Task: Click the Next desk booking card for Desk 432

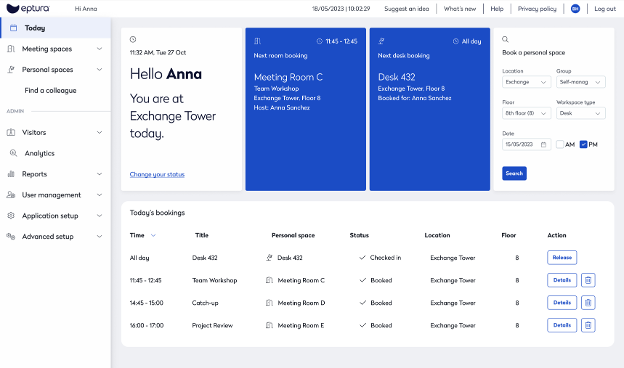Action: (430, 109)
